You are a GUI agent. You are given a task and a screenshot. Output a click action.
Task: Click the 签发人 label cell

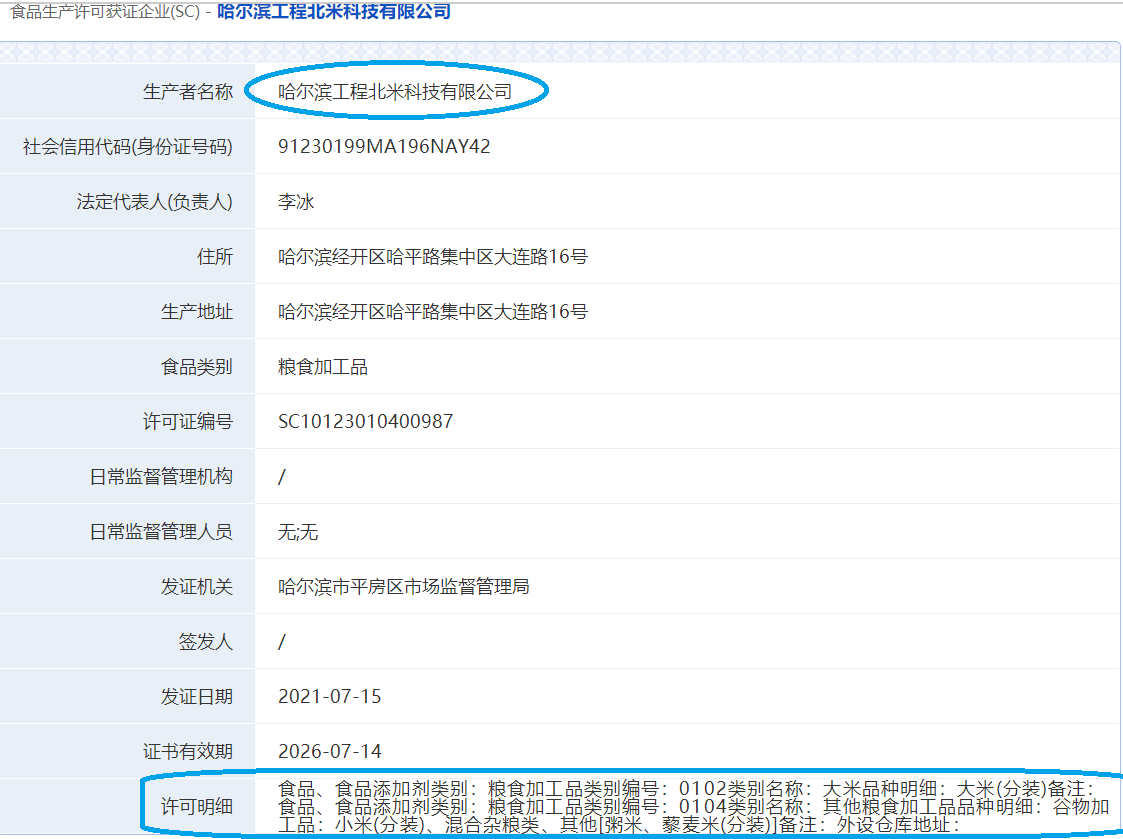127,641
